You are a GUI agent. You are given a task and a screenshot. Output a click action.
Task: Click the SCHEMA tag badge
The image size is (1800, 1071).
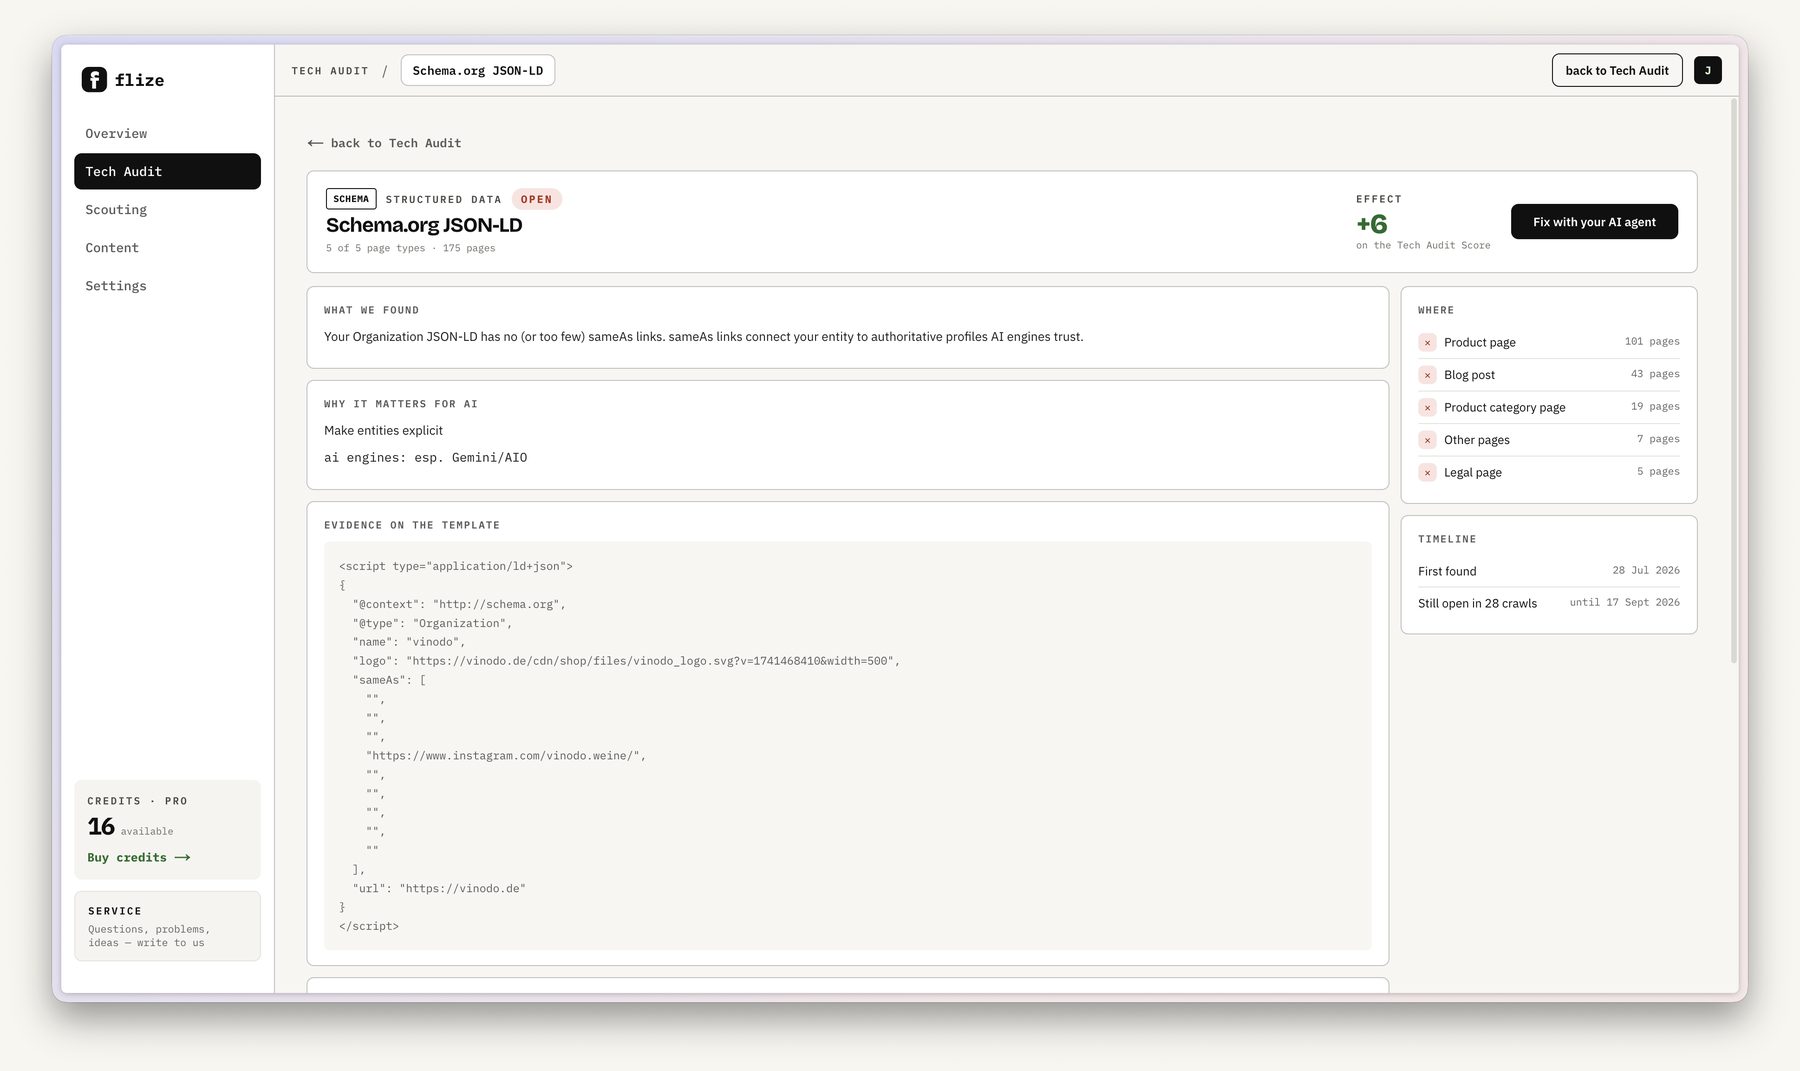[351, 199]
